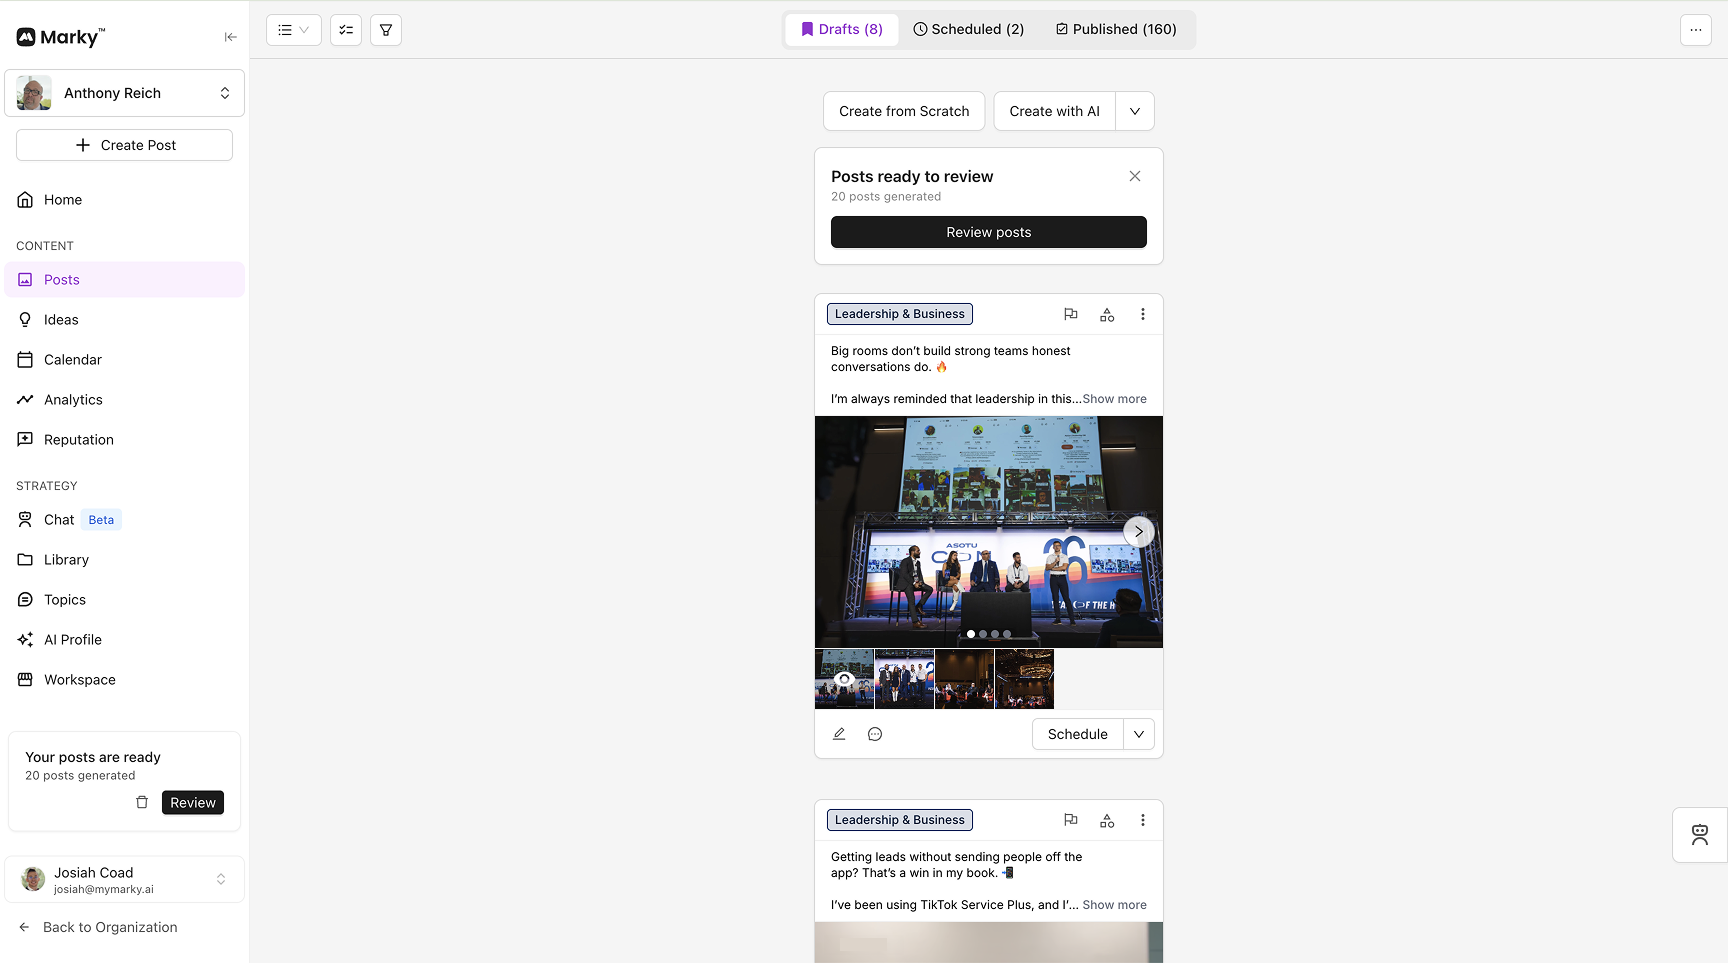Advance the carousel with the next arrow

(1139, 532)
